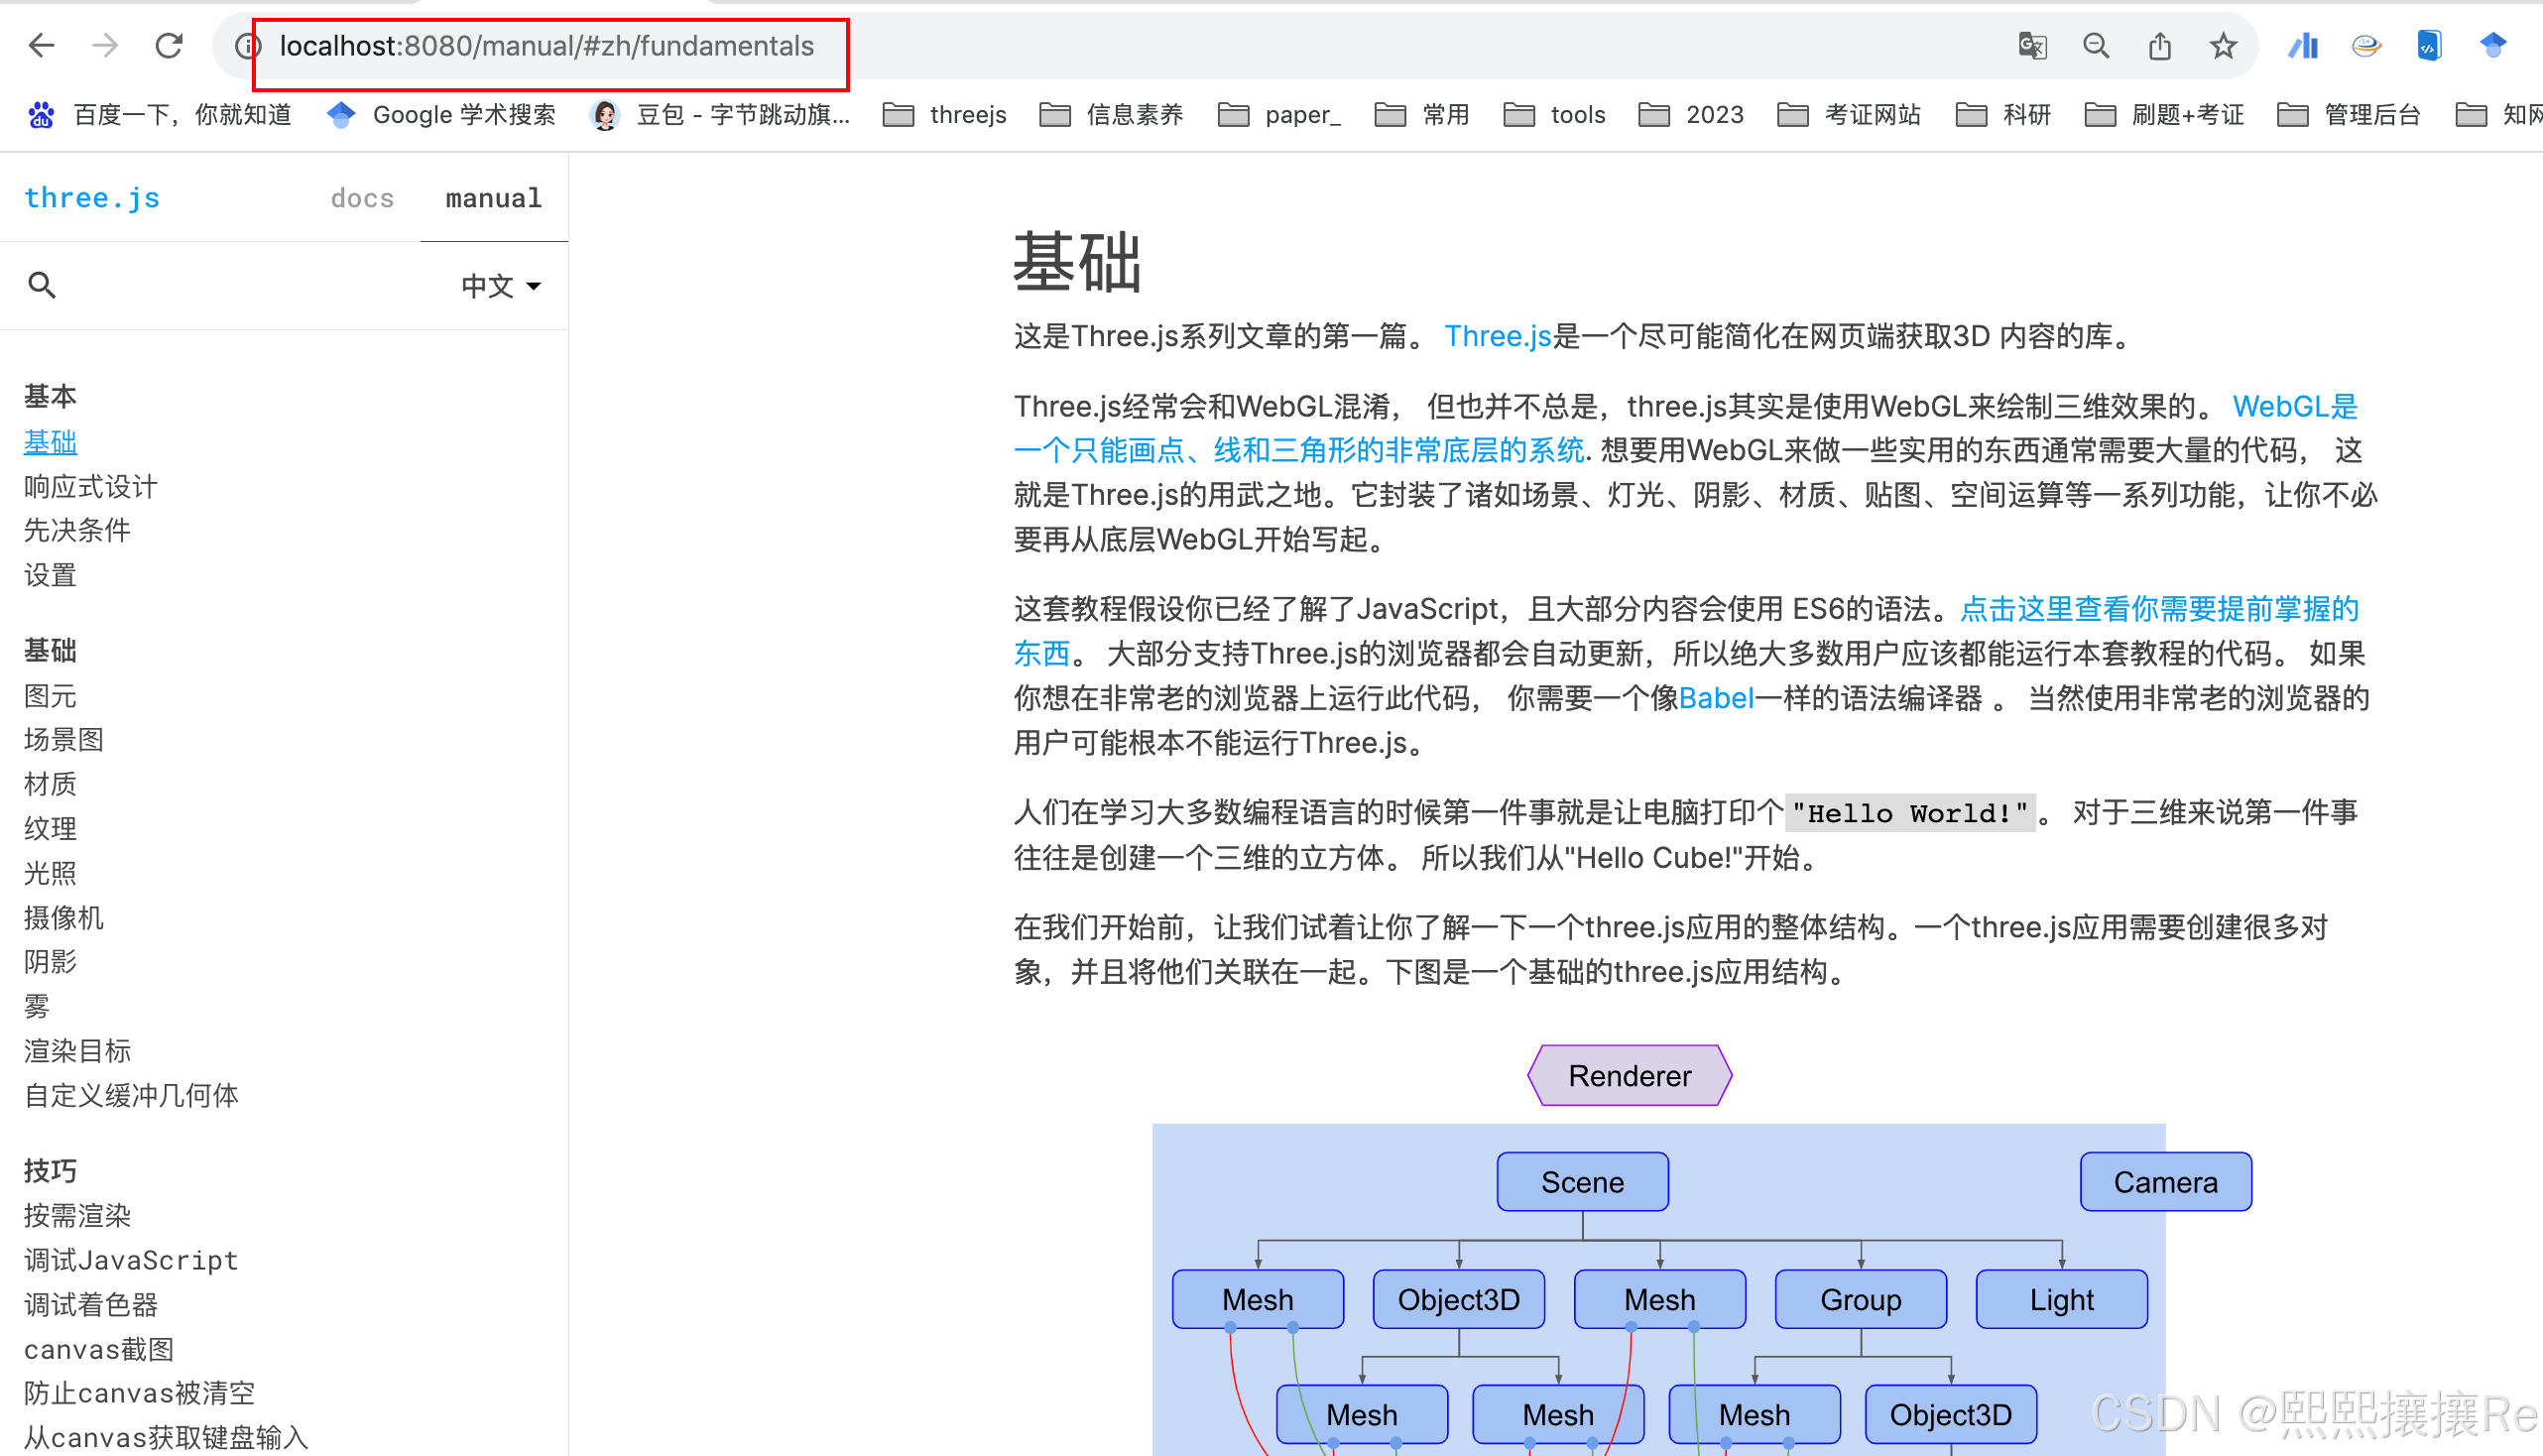The width and height of the screenshot is (2543, 1456).
Task: Open 摄像机 article in sidebar
Action: pyautogui.click(x=64, y=917)
